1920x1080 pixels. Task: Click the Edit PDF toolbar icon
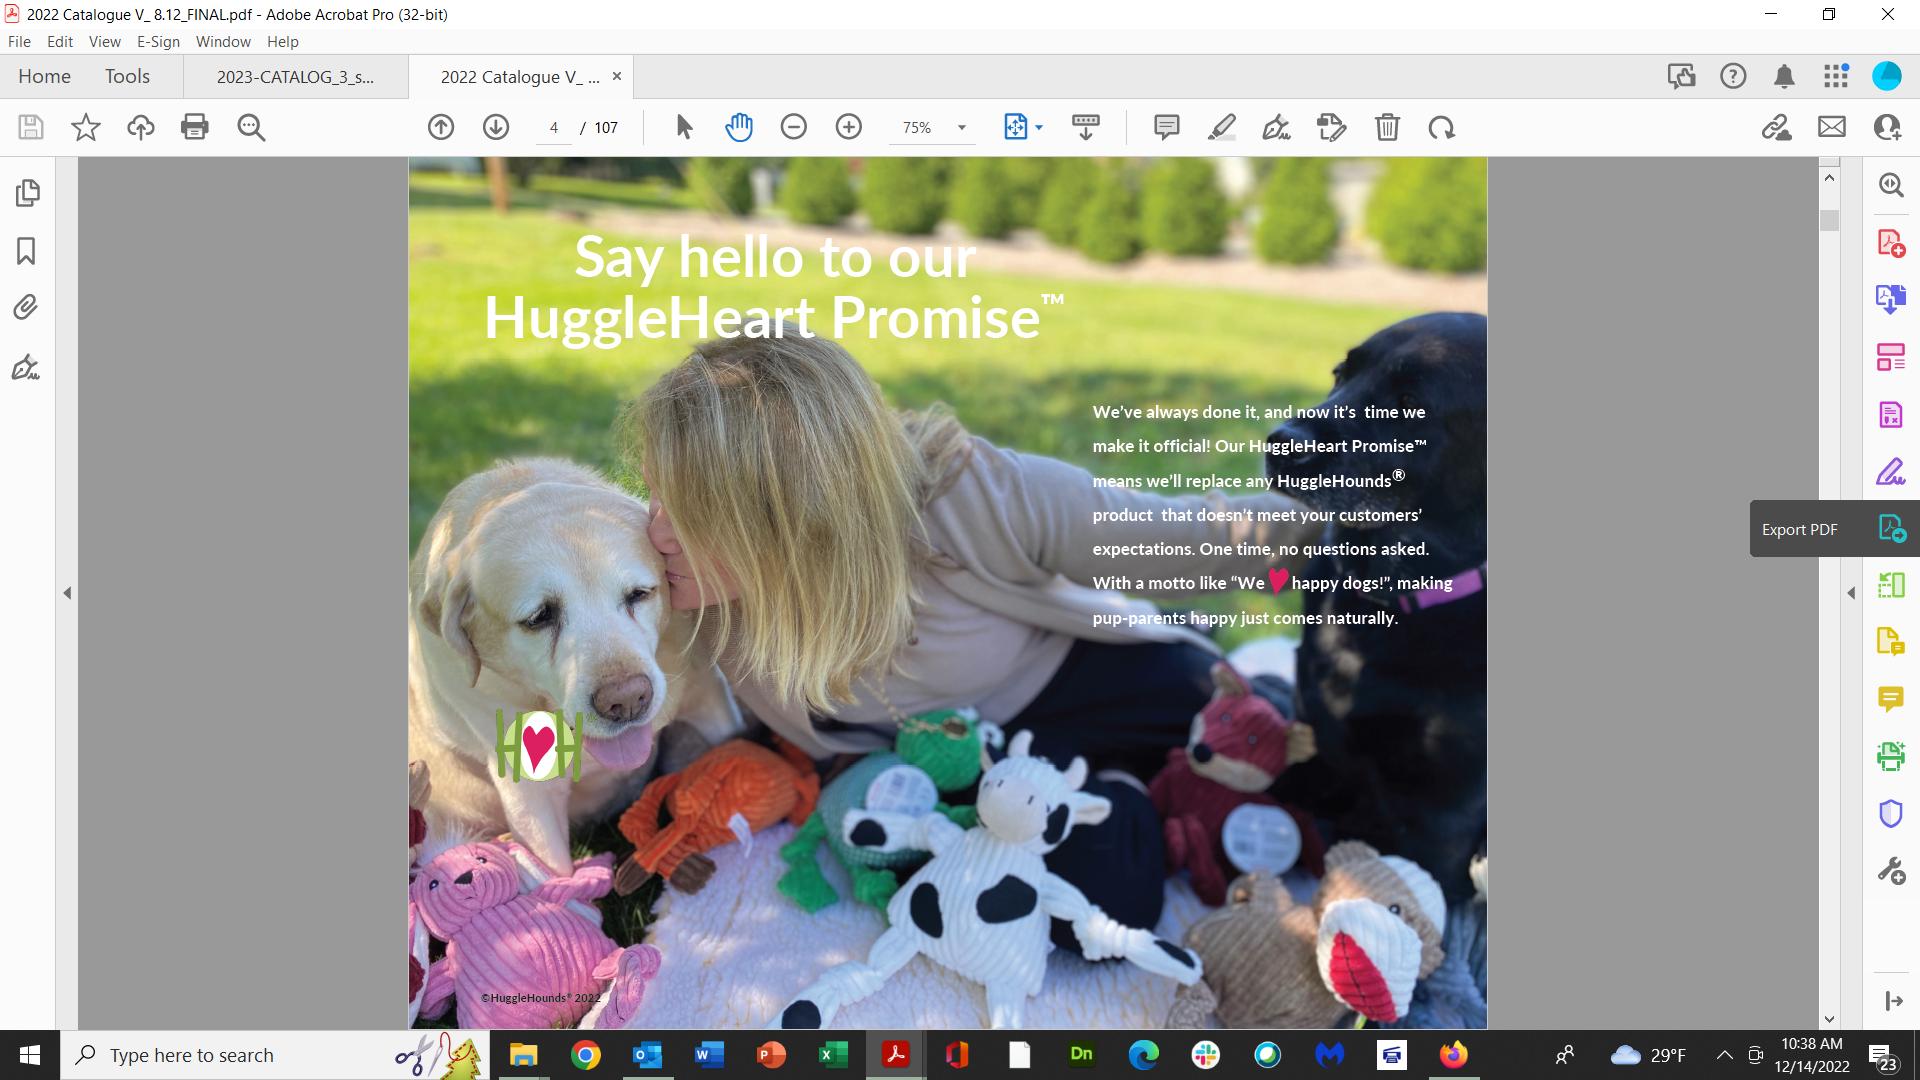click(x=1332, y=127)
